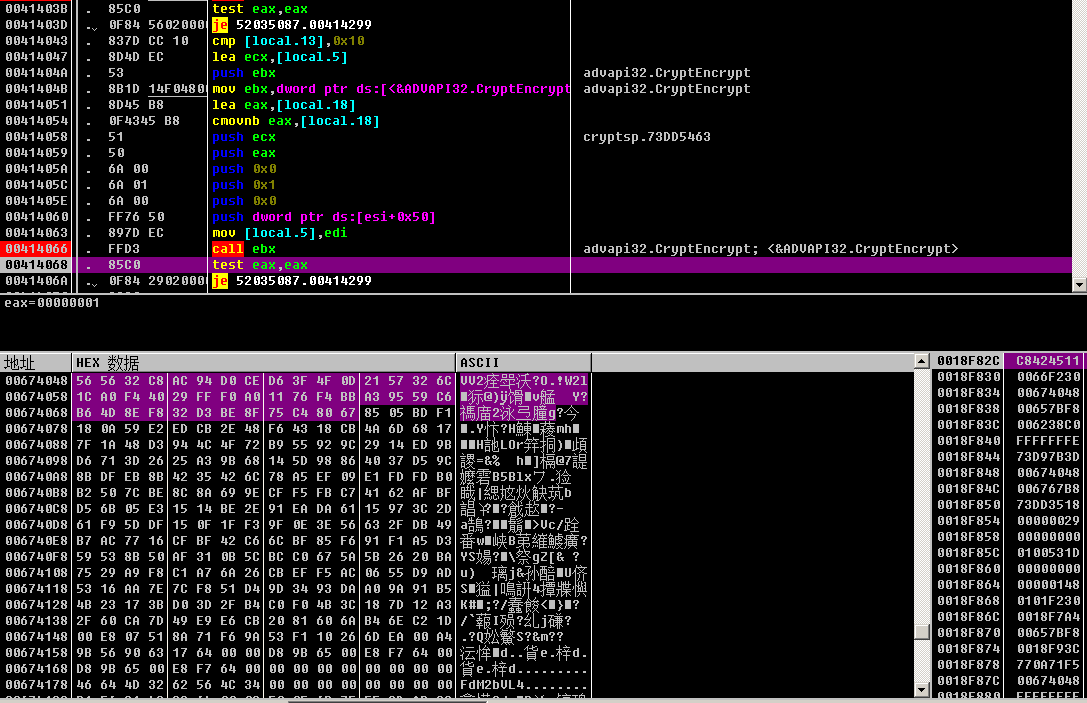Click hex dump scrollbar thumb

[922, 632]
